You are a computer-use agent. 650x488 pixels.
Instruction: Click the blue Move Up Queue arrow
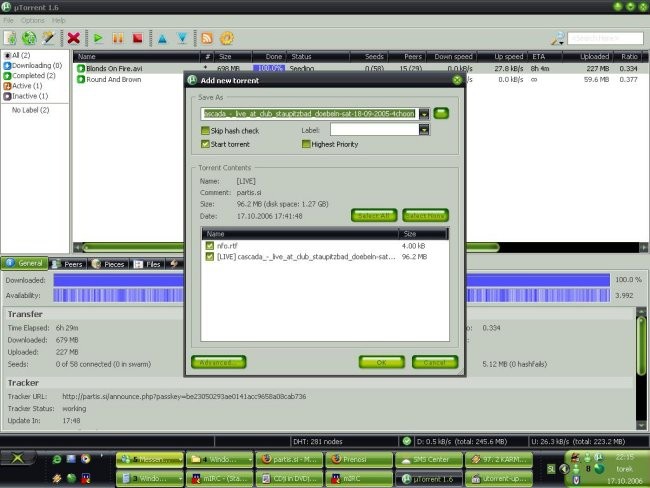(x=162, y=39)
